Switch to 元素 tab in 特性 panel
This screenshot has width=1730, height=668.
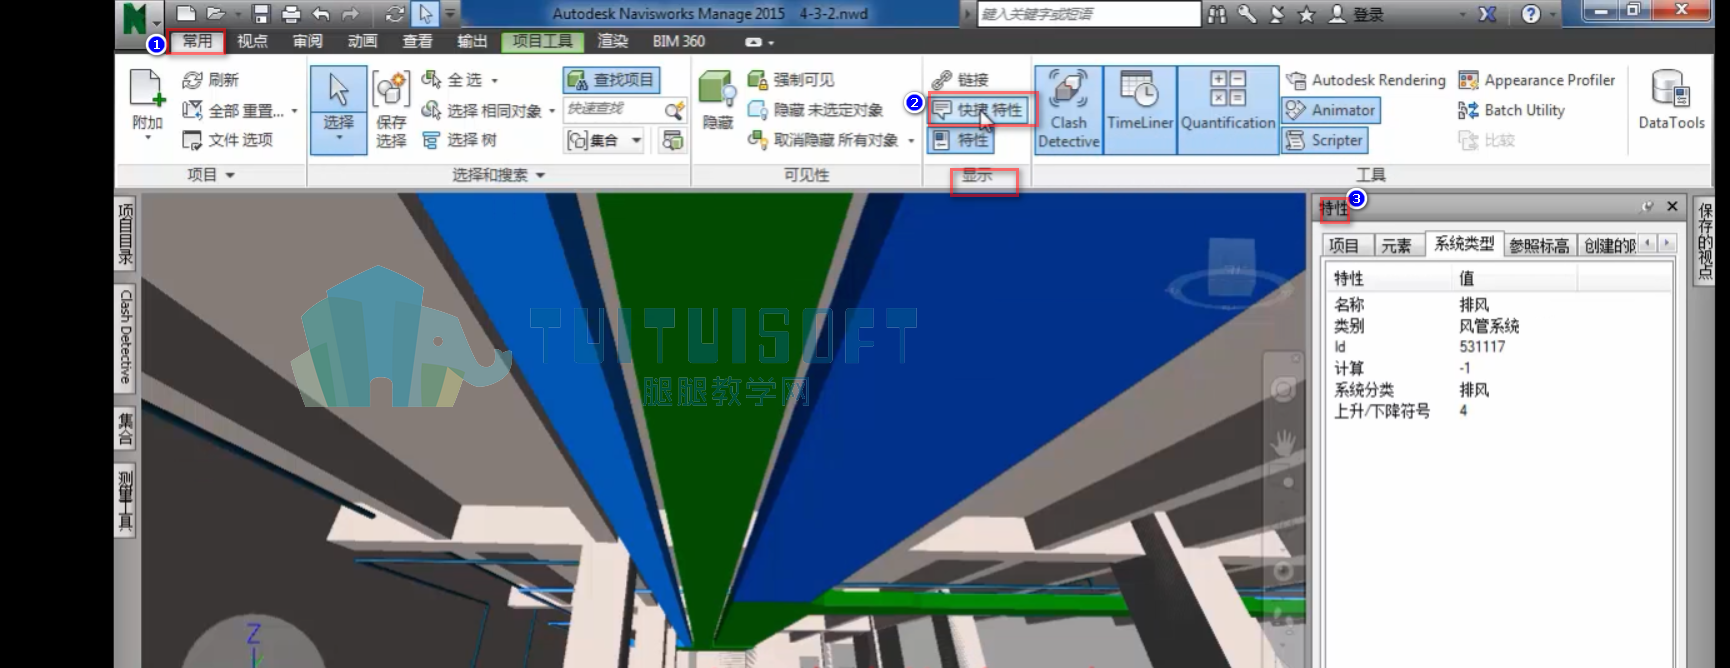(x=1396, y=245)
